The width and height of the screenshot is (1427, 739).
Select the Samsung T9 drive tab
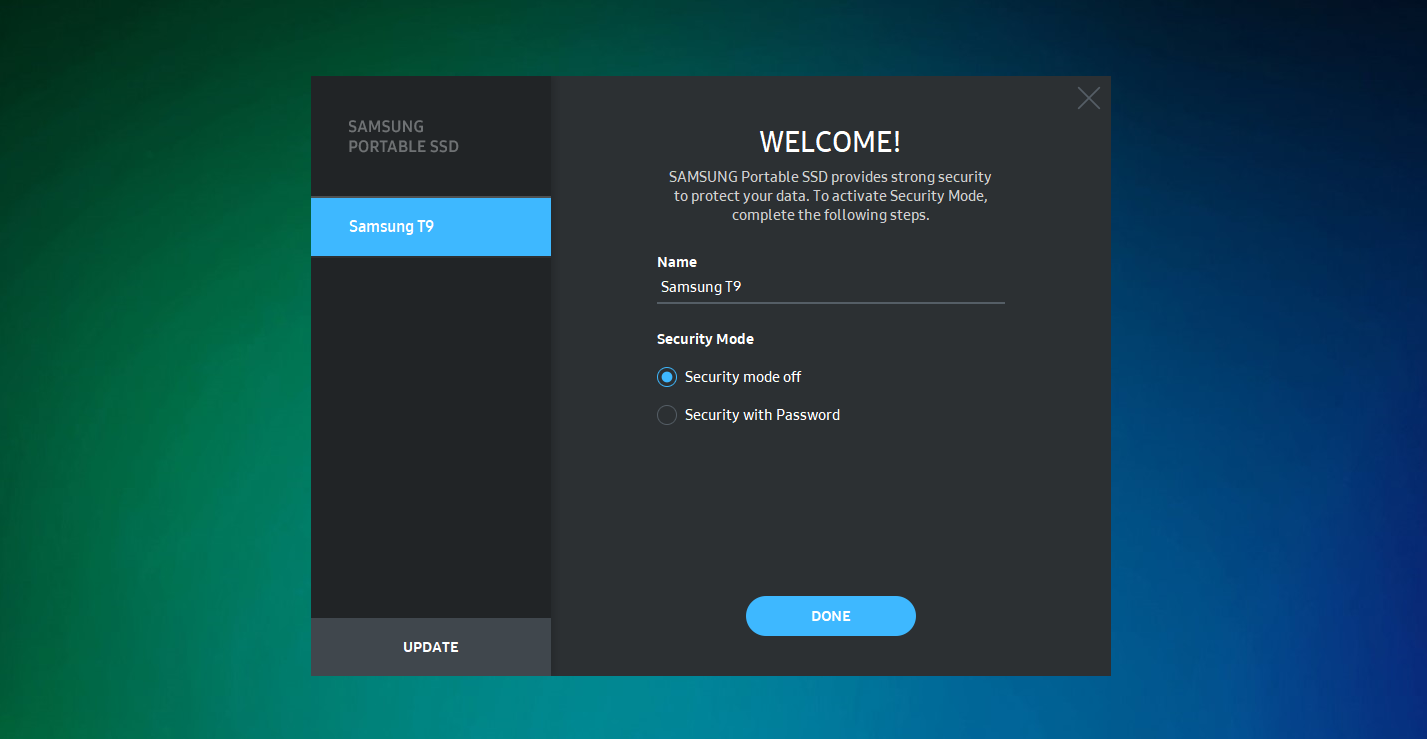[431, 226]
